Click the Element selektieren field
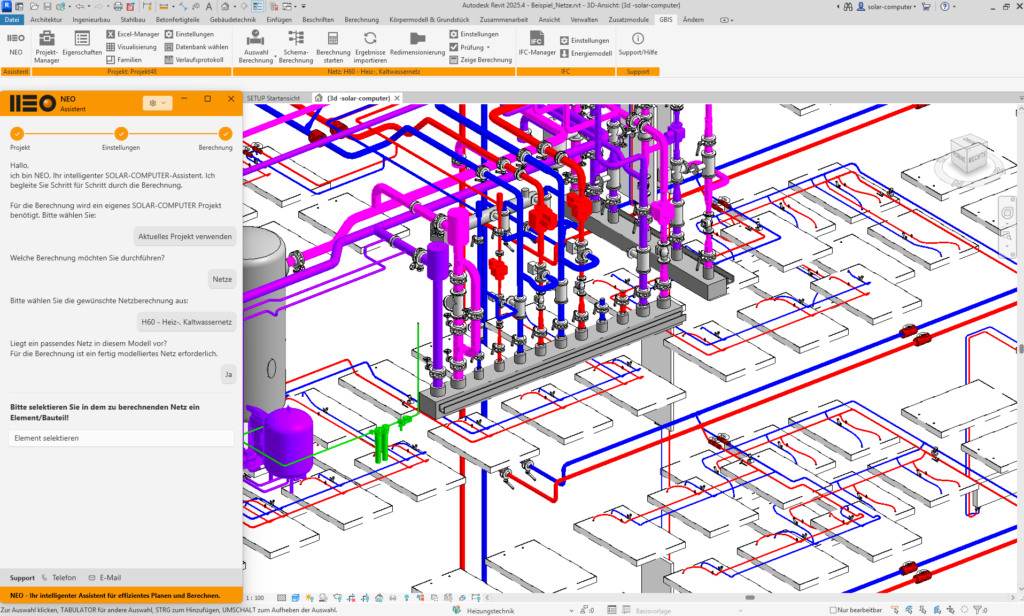Screen dimensions: 1024x616 tap(121, 438)
